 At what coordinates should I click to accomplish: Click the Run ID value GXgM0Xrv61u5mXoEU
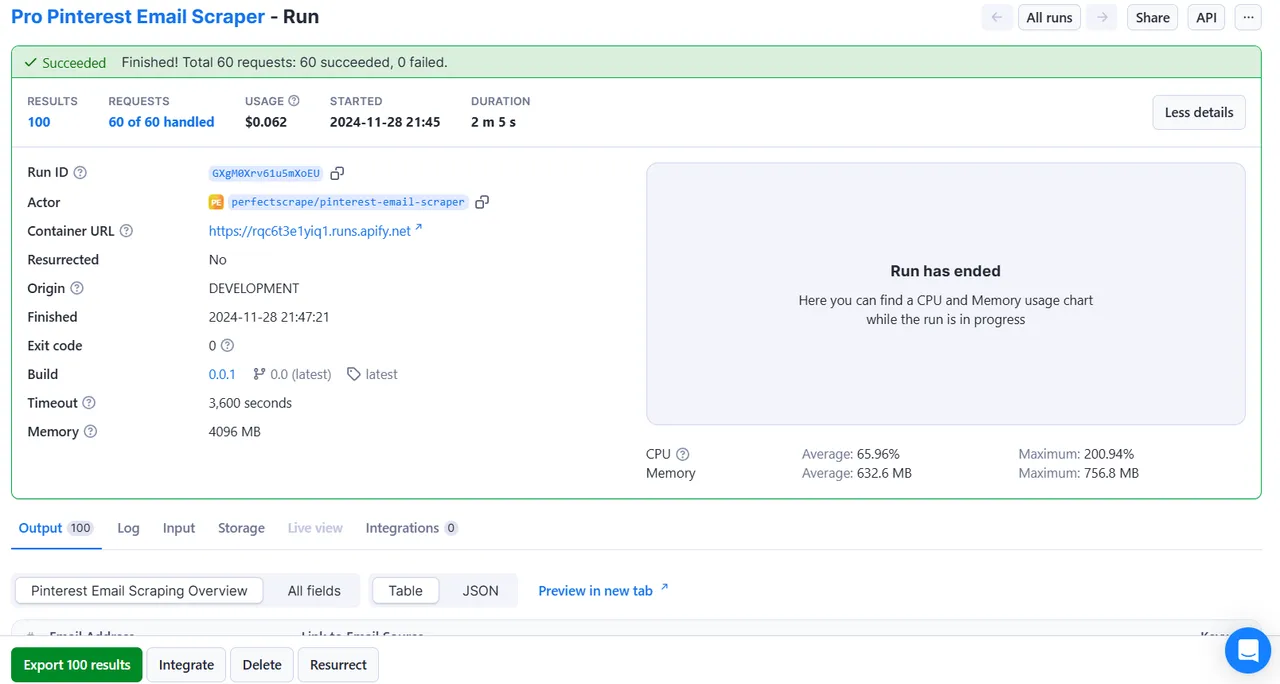(266, 173)
